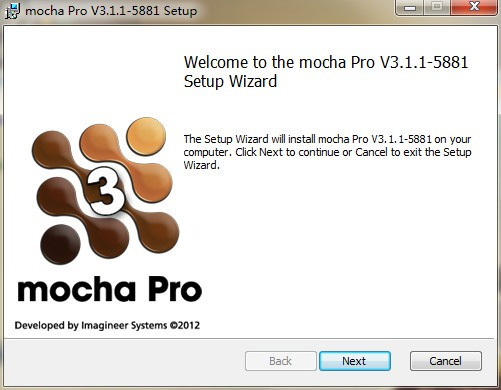
Task: Click the installer icon in the title bar
Action: (x=12, y=10)
